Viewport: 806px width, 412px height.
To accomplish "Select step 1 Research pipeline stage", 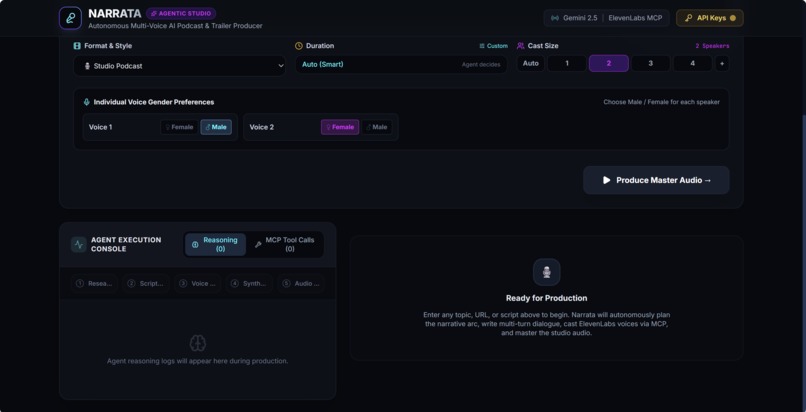I will pyautogui.click(x=94, y=284).
